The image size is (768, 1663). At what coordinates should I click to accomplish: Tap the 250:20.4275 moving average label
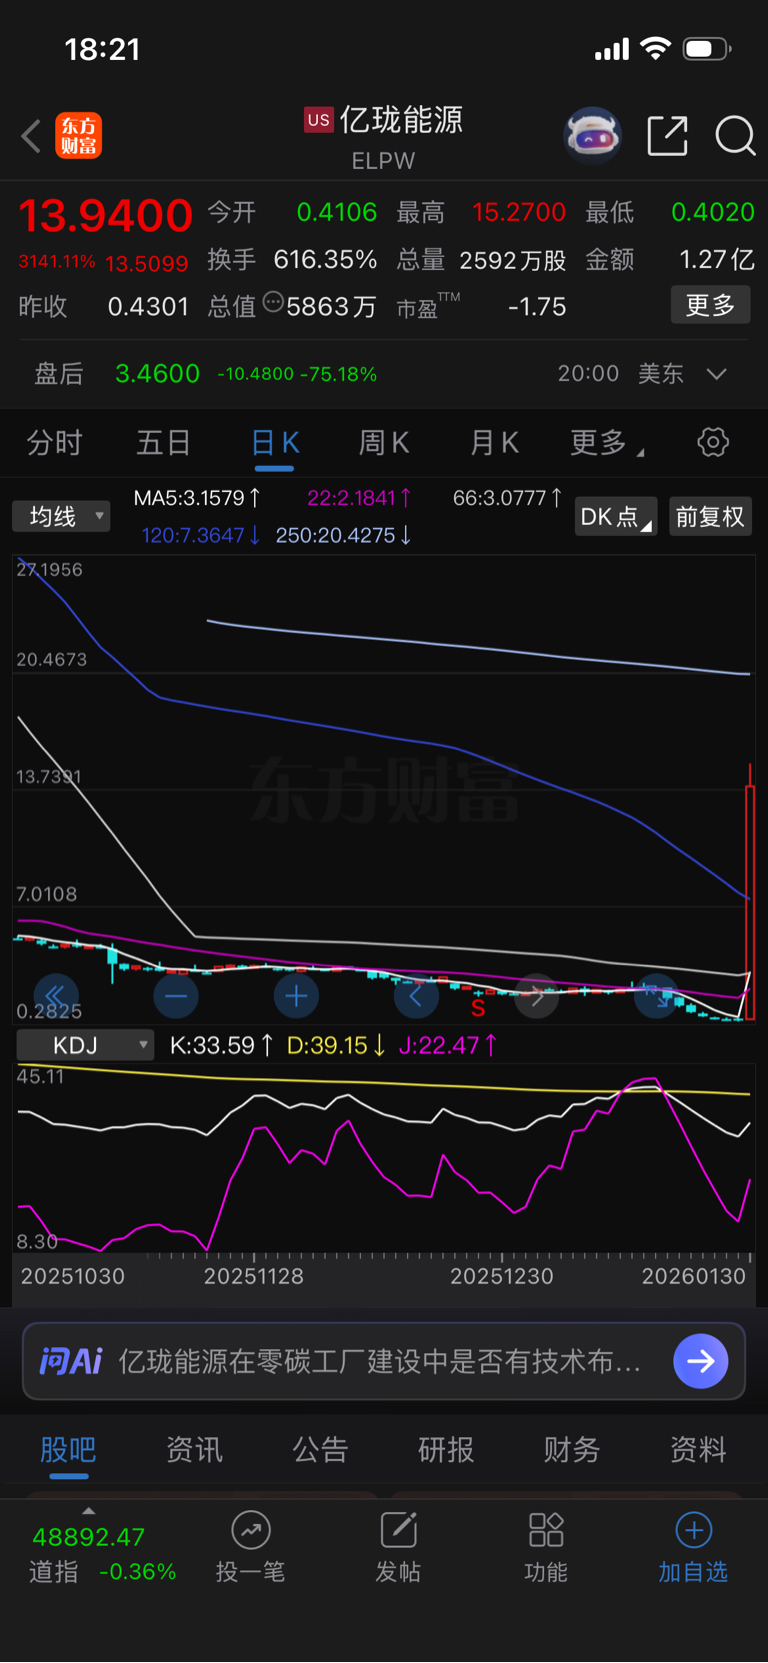(x=344, y=535)
